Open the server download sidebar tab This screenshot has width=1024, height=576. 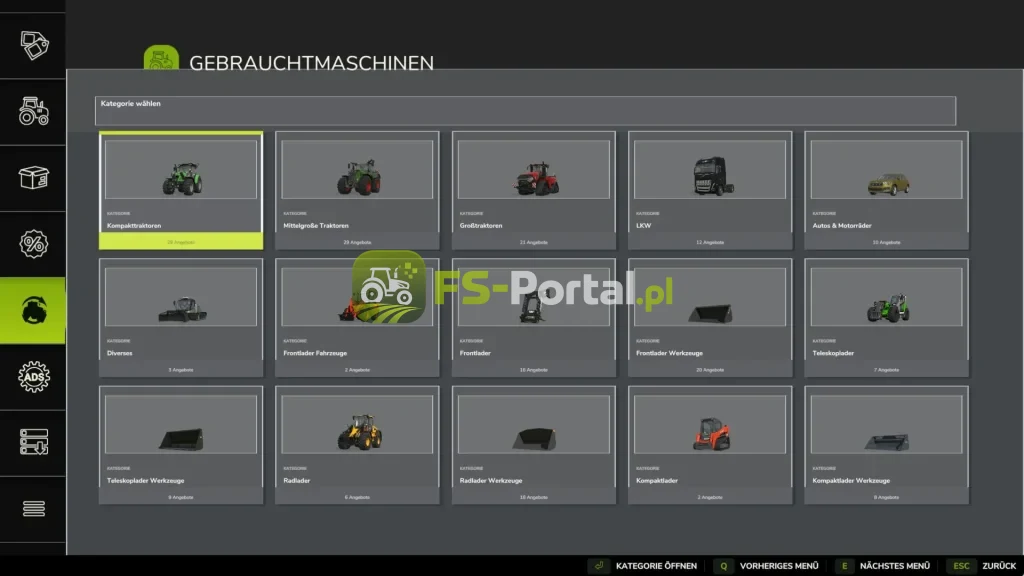pos(33,443)
